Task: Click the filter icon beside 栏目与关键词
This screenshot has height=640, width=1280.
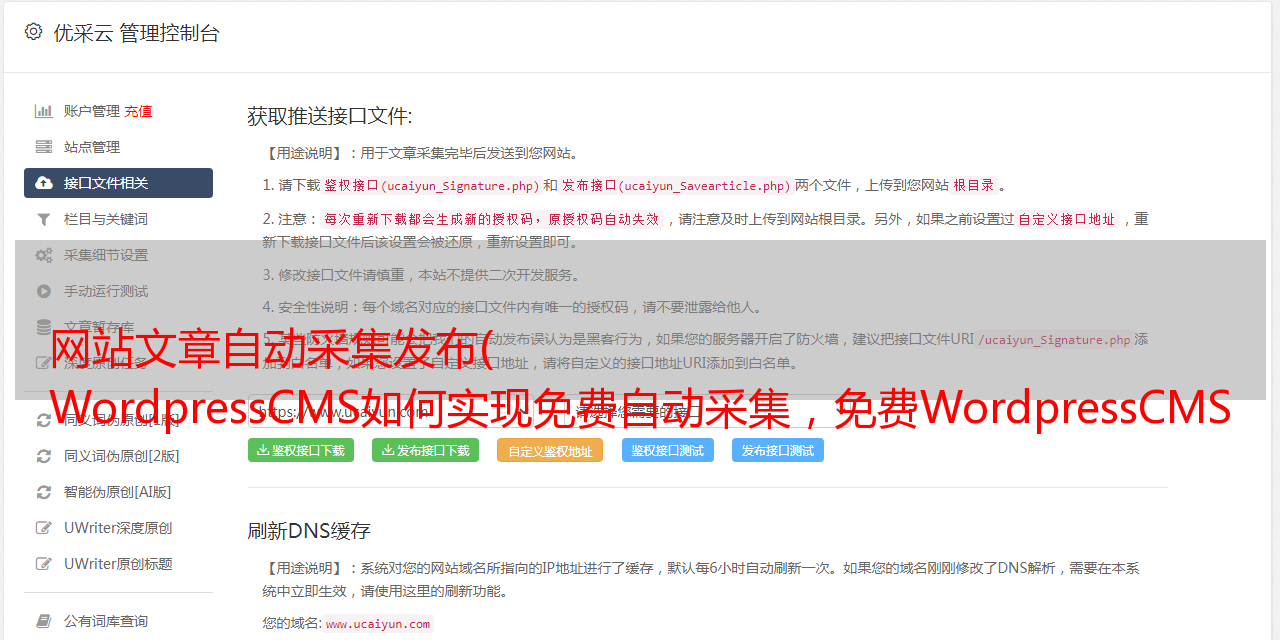Action: [44, 219]
